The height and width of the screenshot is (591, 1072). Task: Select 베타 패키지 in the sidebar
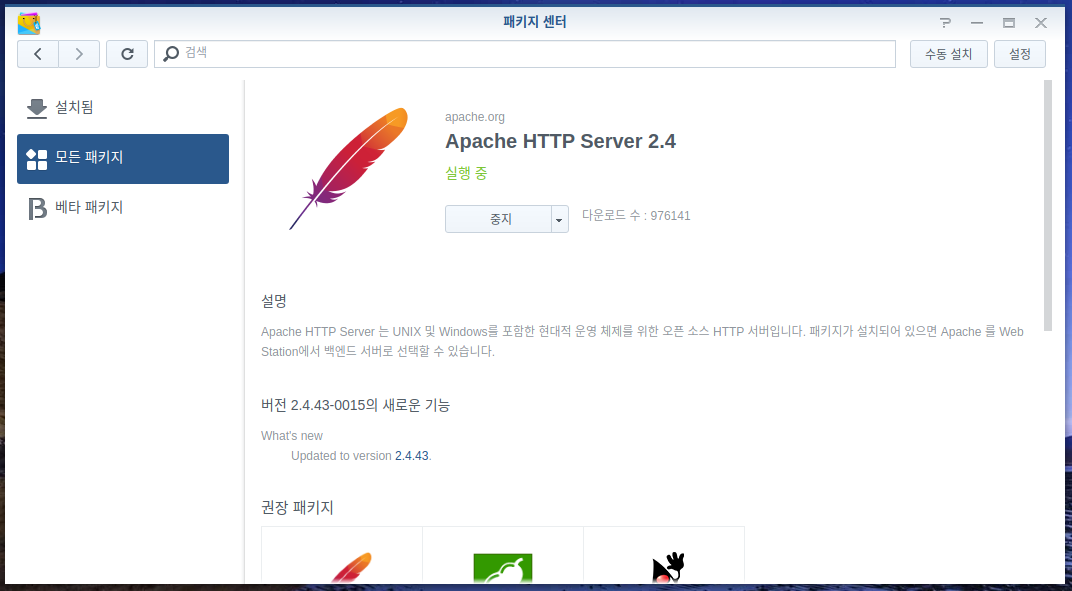click(123, 208)
